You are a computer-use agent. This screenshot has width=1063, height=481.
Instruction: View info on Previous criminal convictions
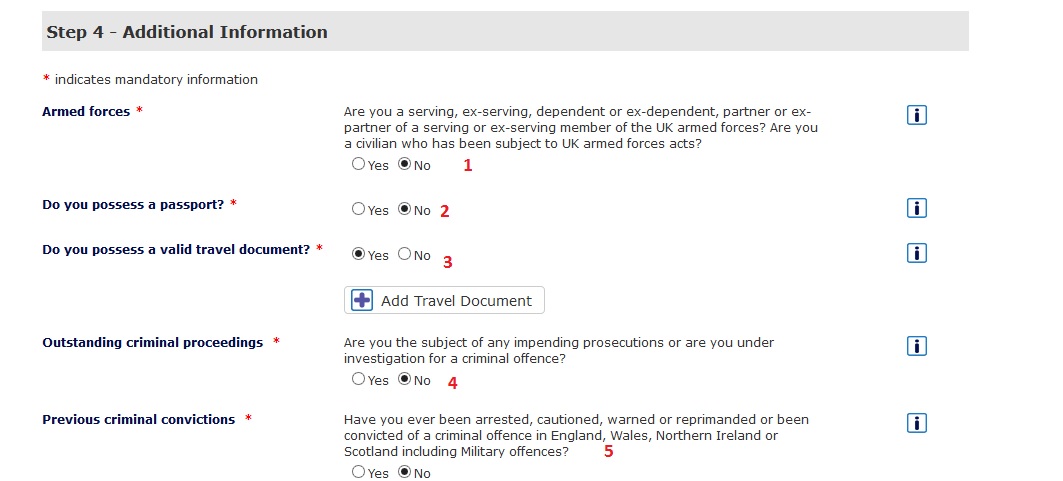pos(916,423)
